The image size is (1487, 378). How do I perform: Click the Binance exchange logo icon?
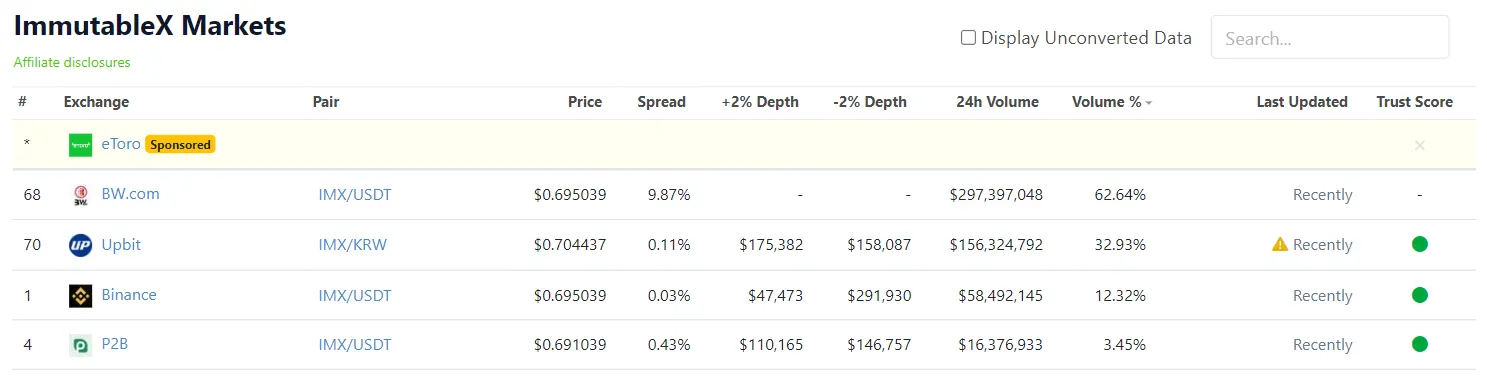point(81,296)
